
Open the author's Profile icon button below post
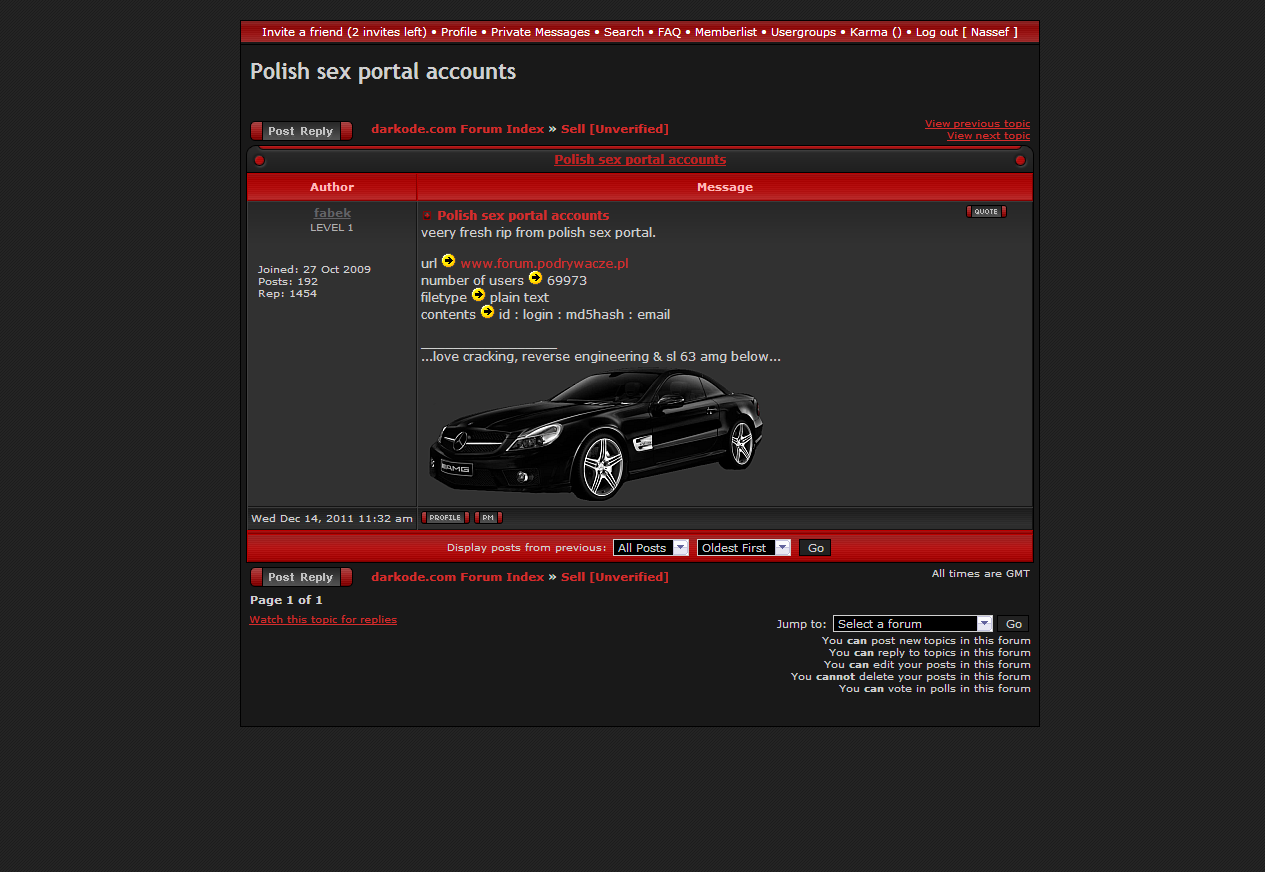coord(445,518)
